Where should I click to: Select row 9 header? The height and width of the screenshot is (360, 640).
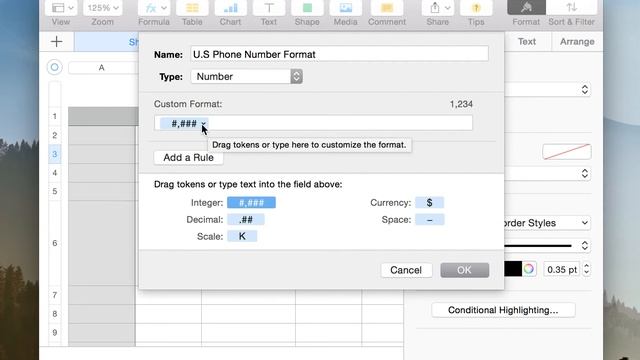[55, 332]
